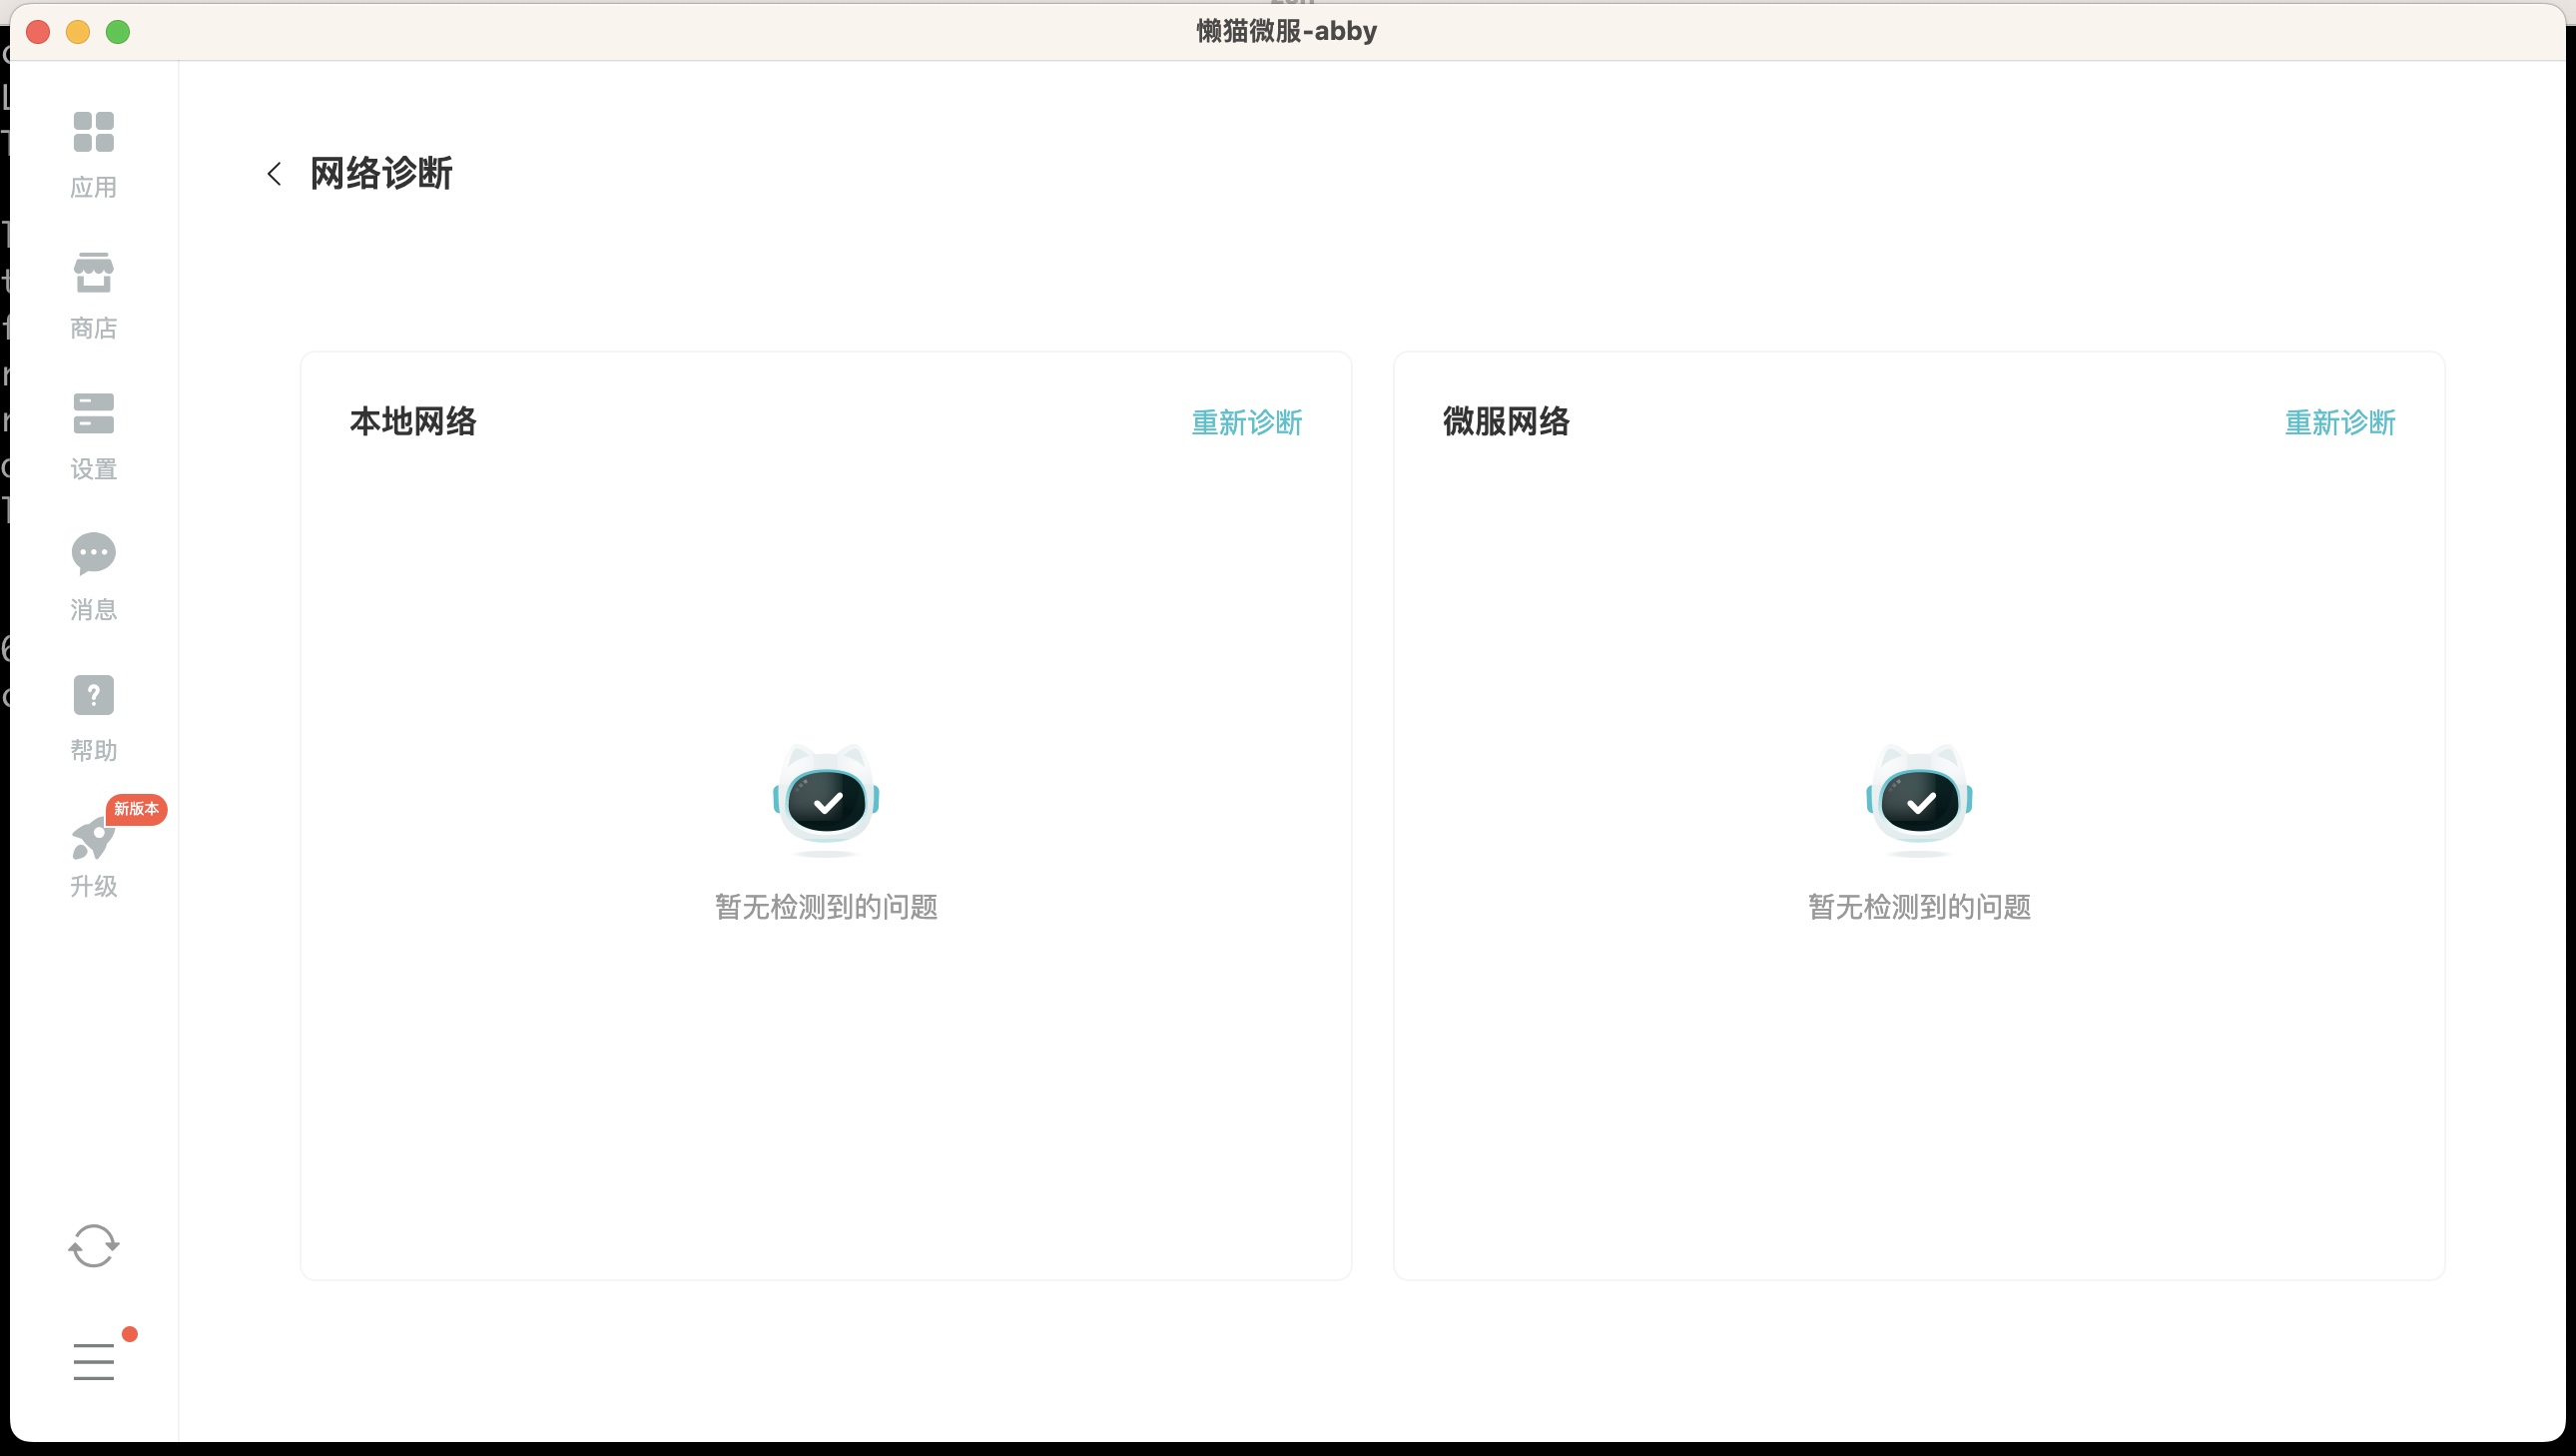Click the refresh sync arrows icon
This screenshot has width=2576, height=1456.
(94, 1246)
